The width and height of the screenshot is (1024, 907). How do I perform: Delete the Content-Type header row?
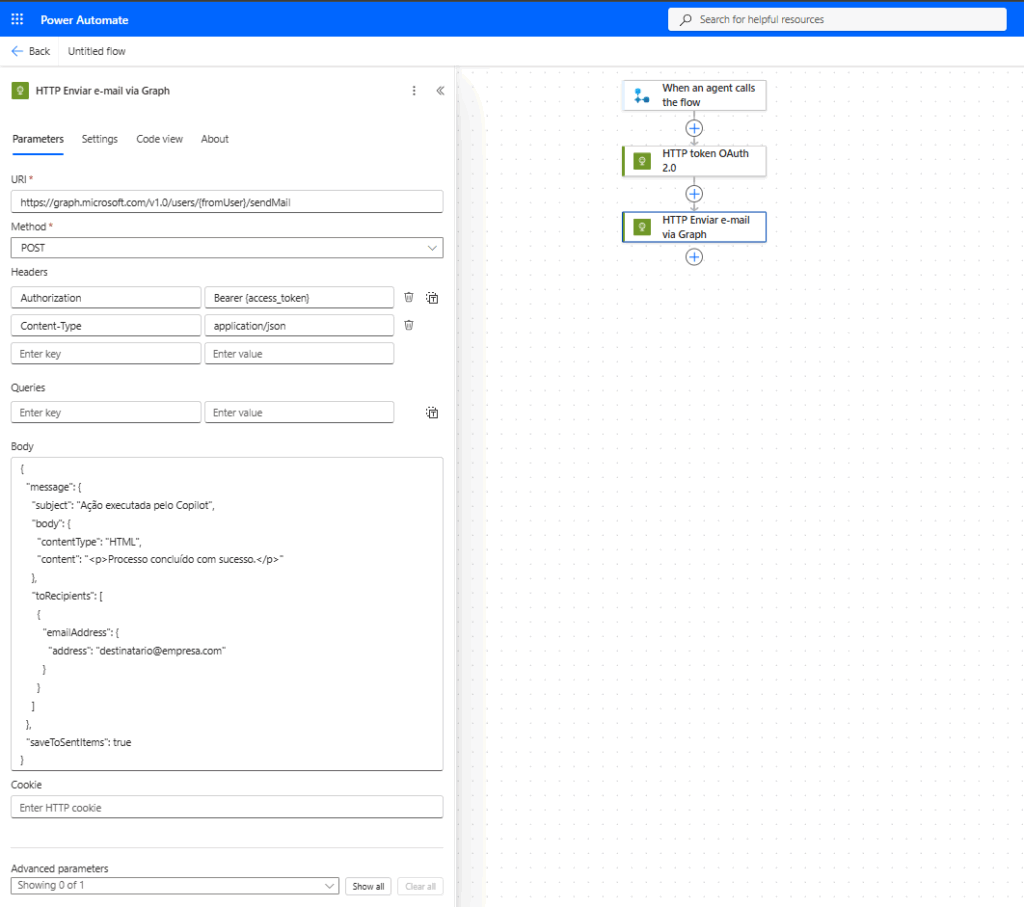tap(409, 325)
